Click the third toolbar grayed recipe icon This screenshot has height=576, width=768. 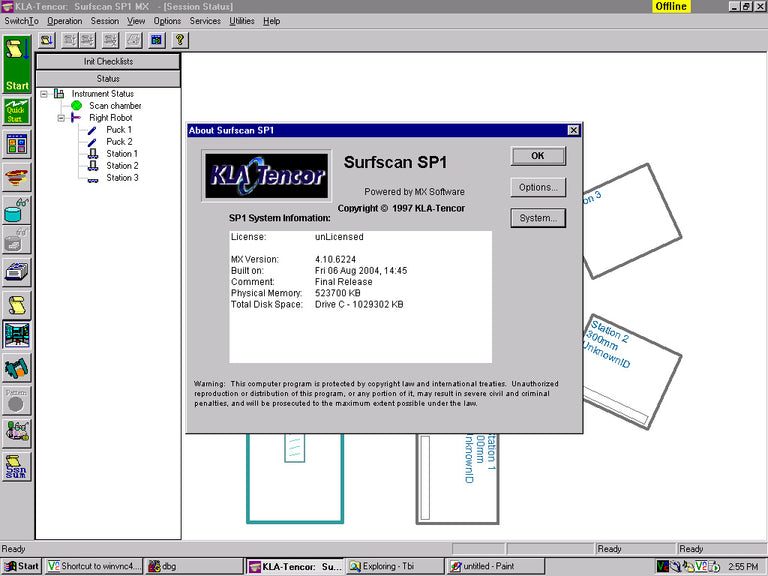click(x=88, y=40)
